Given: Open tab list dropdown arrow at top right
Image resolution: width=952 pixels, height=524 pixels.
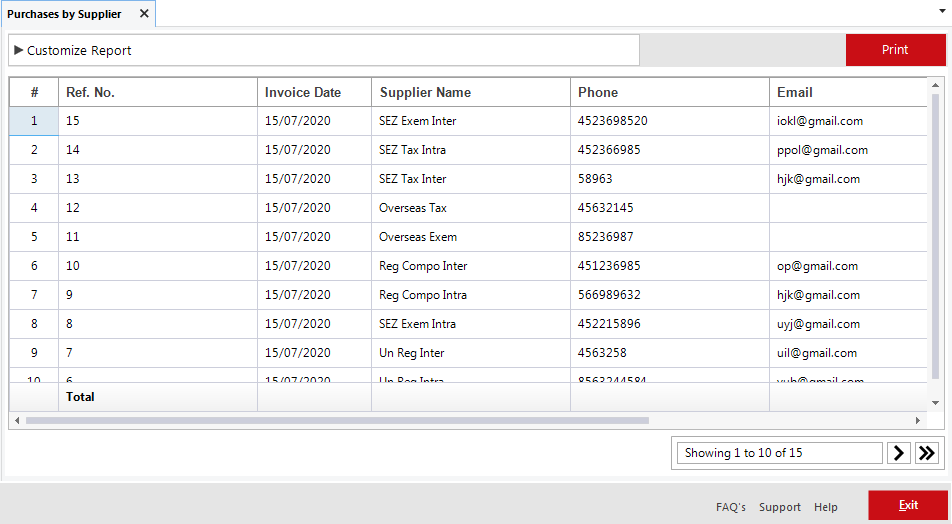Looking at the screenshot, I should click(941, 8).
